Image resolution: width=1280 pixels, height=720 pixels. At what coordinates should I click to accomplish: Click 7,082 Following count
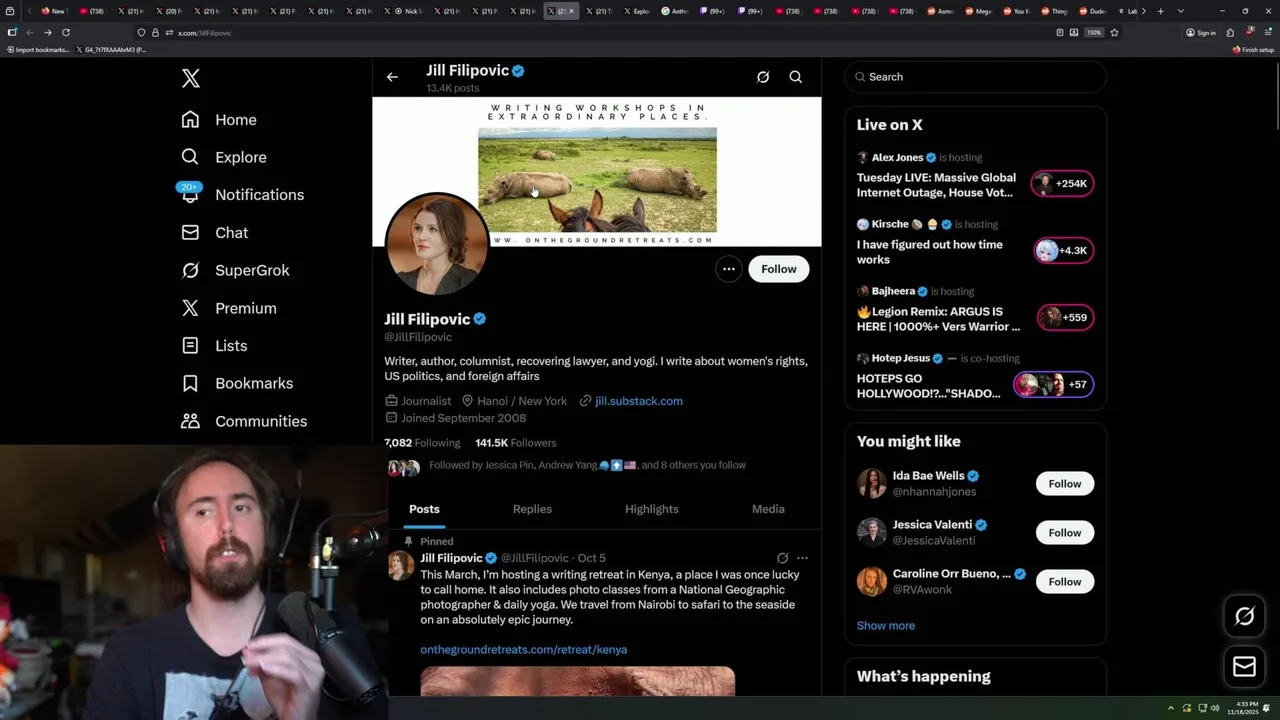[422, 443]
